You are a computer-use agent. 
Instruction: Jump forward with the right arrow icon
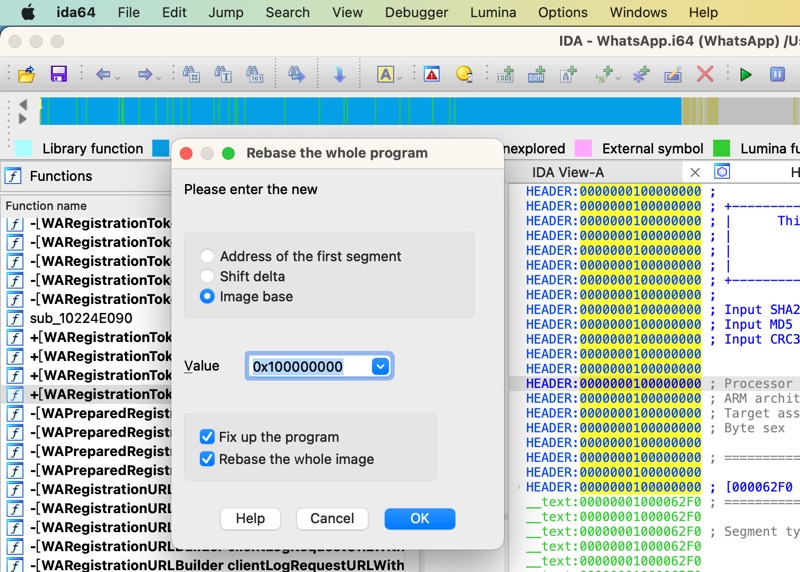pyautogui.click(x=145, y=74)
